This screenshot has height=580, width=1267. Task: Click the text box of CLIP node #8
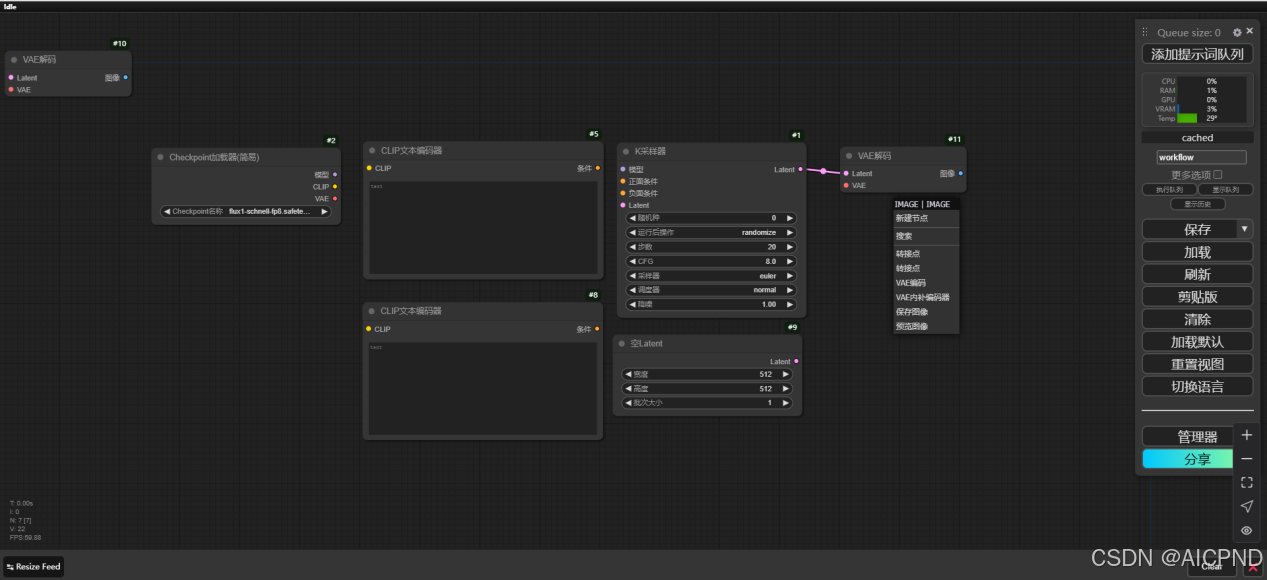pyautogui.click(x=483, y=388)
